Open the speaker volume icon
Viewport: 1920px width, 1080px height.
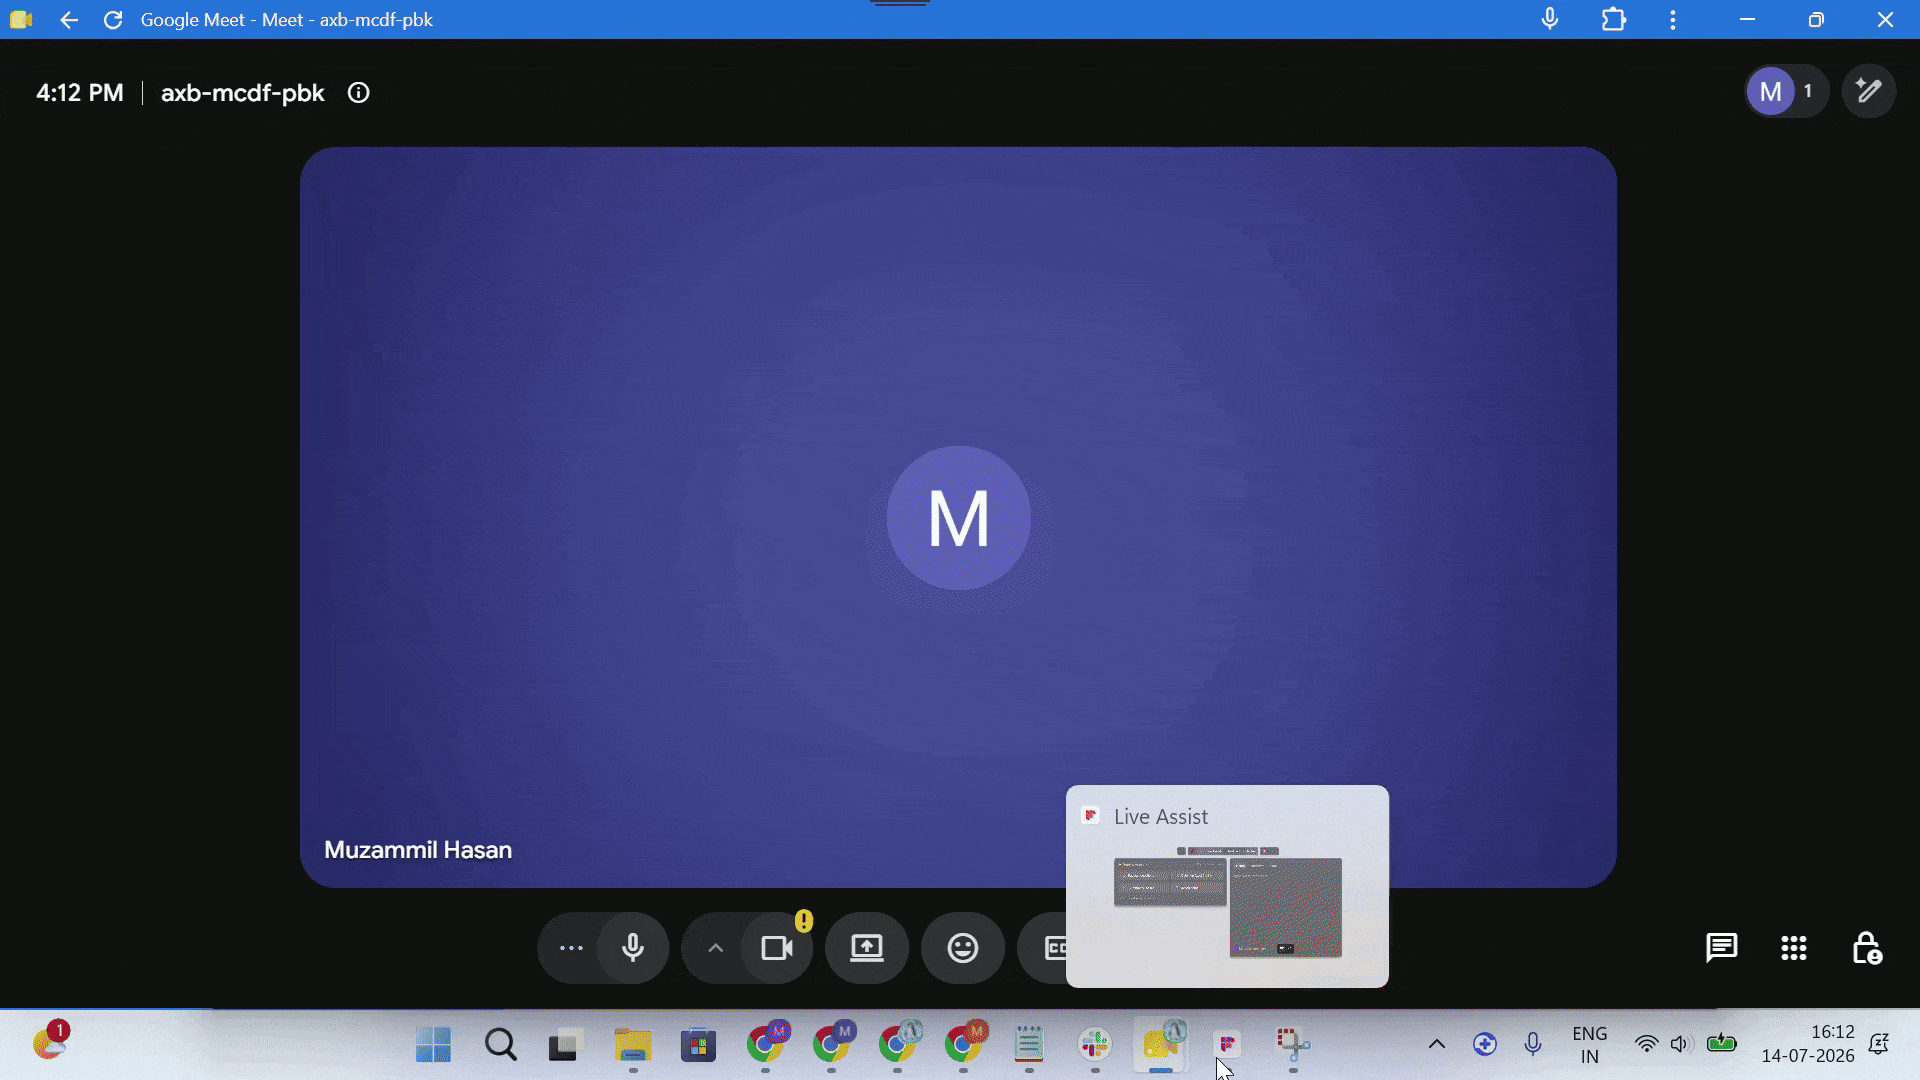[1680, 1044]
